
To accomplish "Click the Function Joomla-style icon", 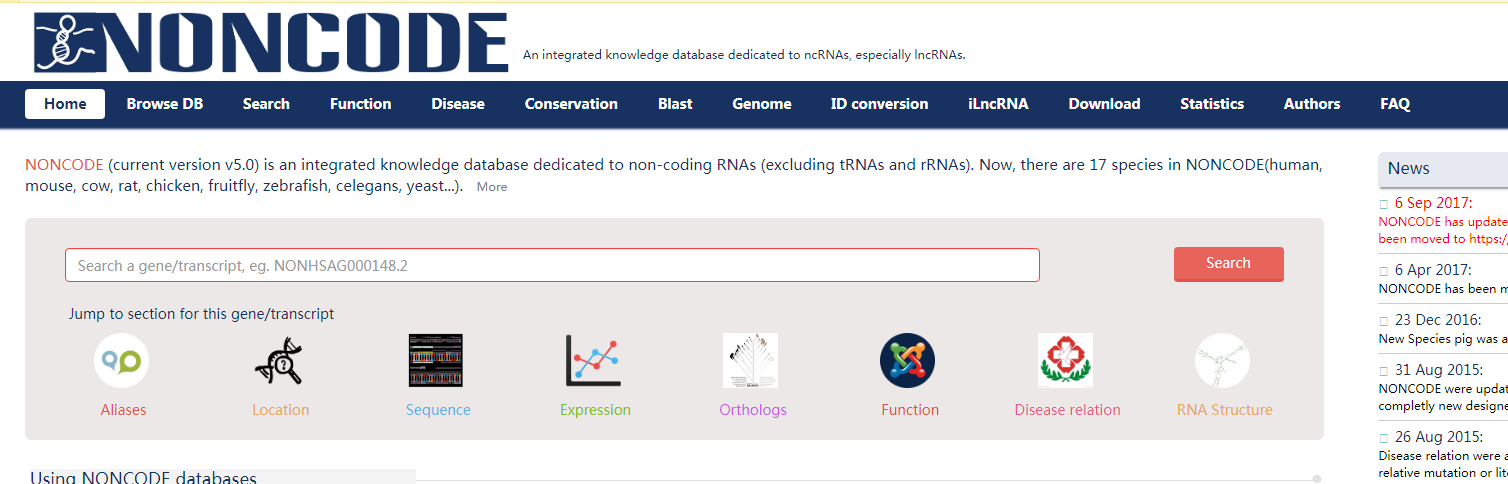I will (x=908, y=361).
